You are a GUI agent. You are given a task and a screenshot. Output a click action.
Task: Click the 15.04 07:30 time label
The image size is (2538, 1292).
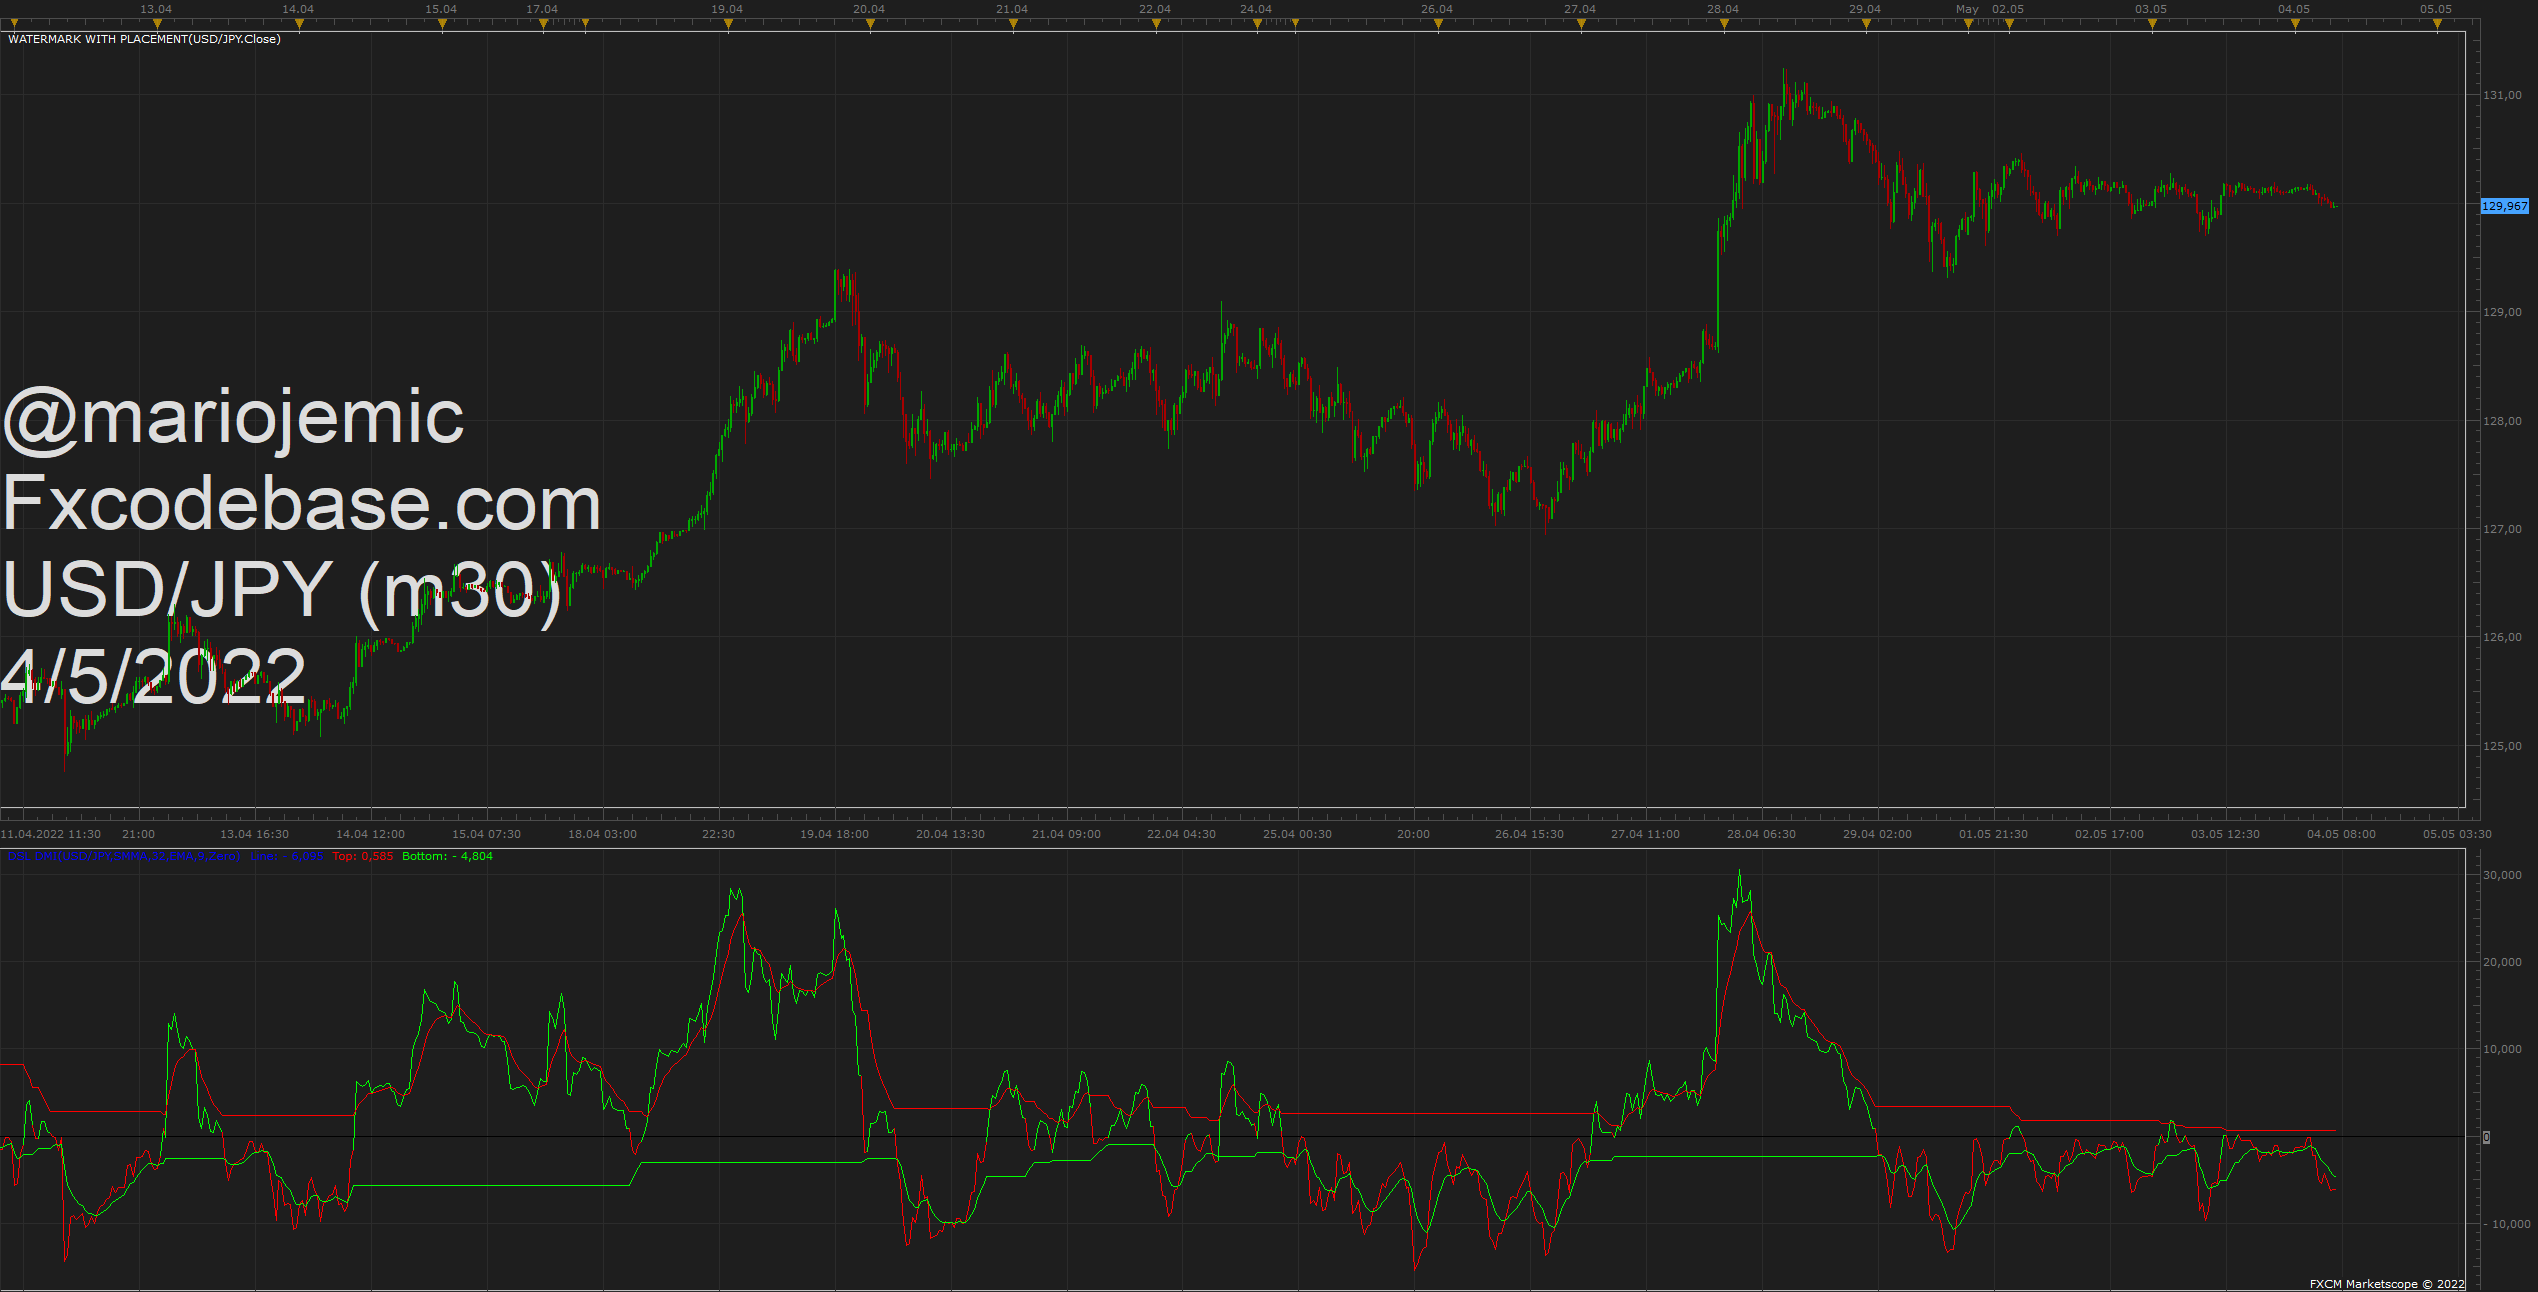click(486, 834)
